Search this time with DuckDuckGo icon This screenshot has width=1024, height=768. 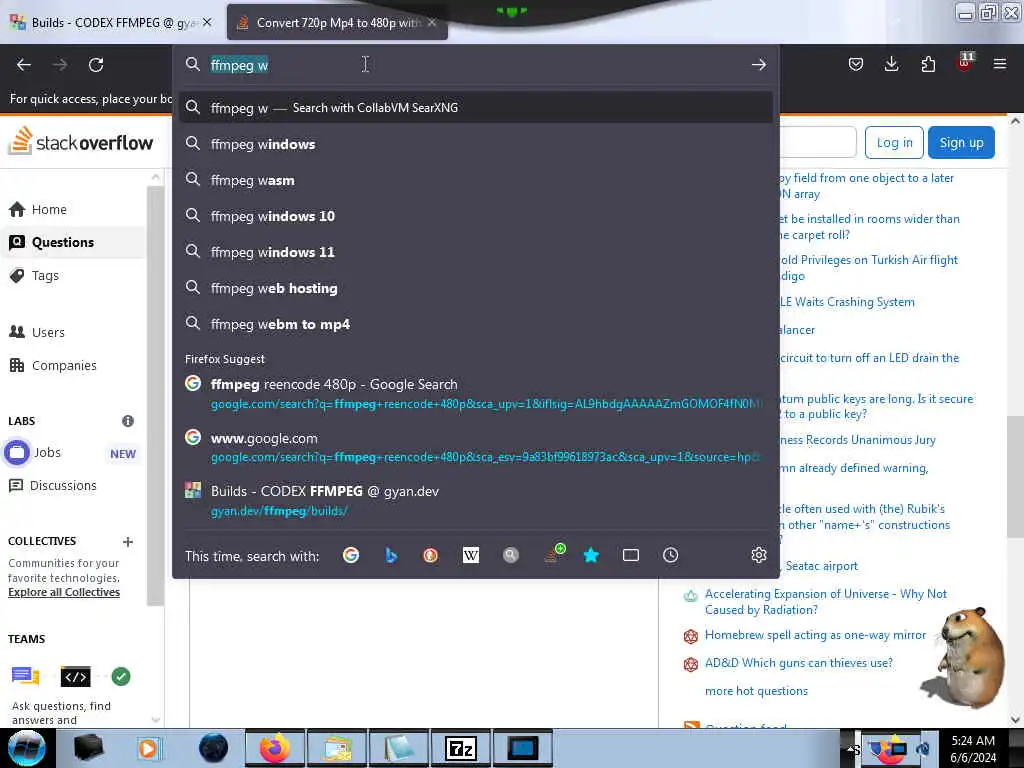[x=430, y=555]
